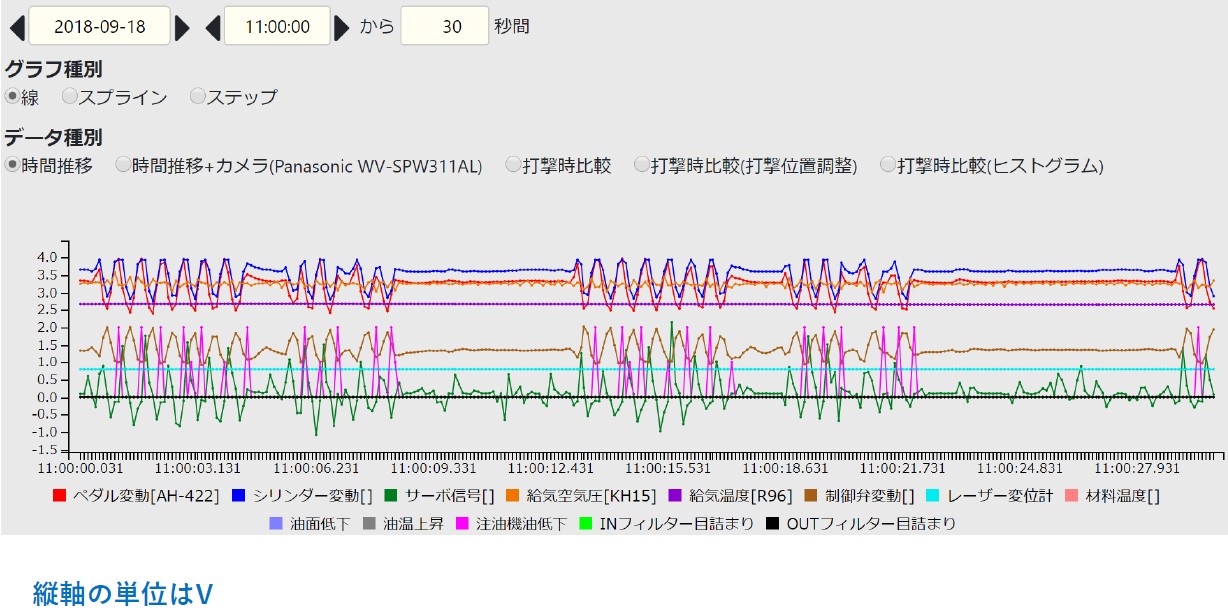1228x611 pixels.
Task: Click the シリンダー変動[] legend label
Action: (x=312, y=495)
